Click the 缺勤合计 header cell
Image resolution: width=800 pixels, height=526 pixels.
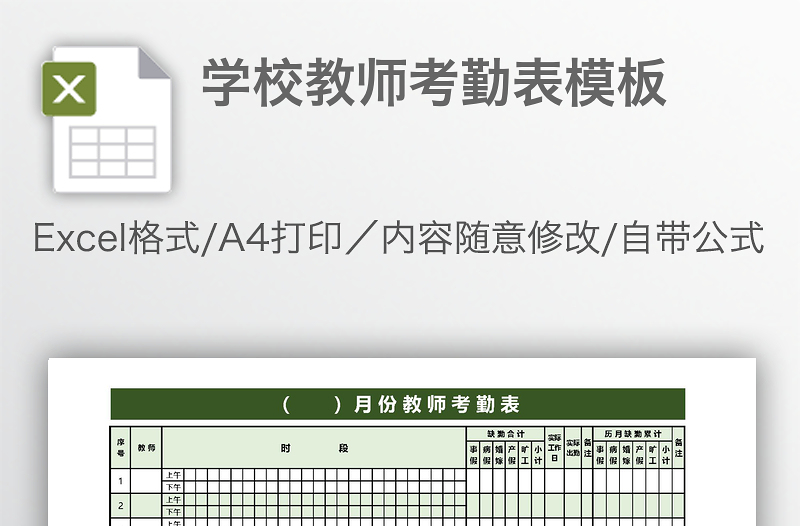[x=505, y=433]
